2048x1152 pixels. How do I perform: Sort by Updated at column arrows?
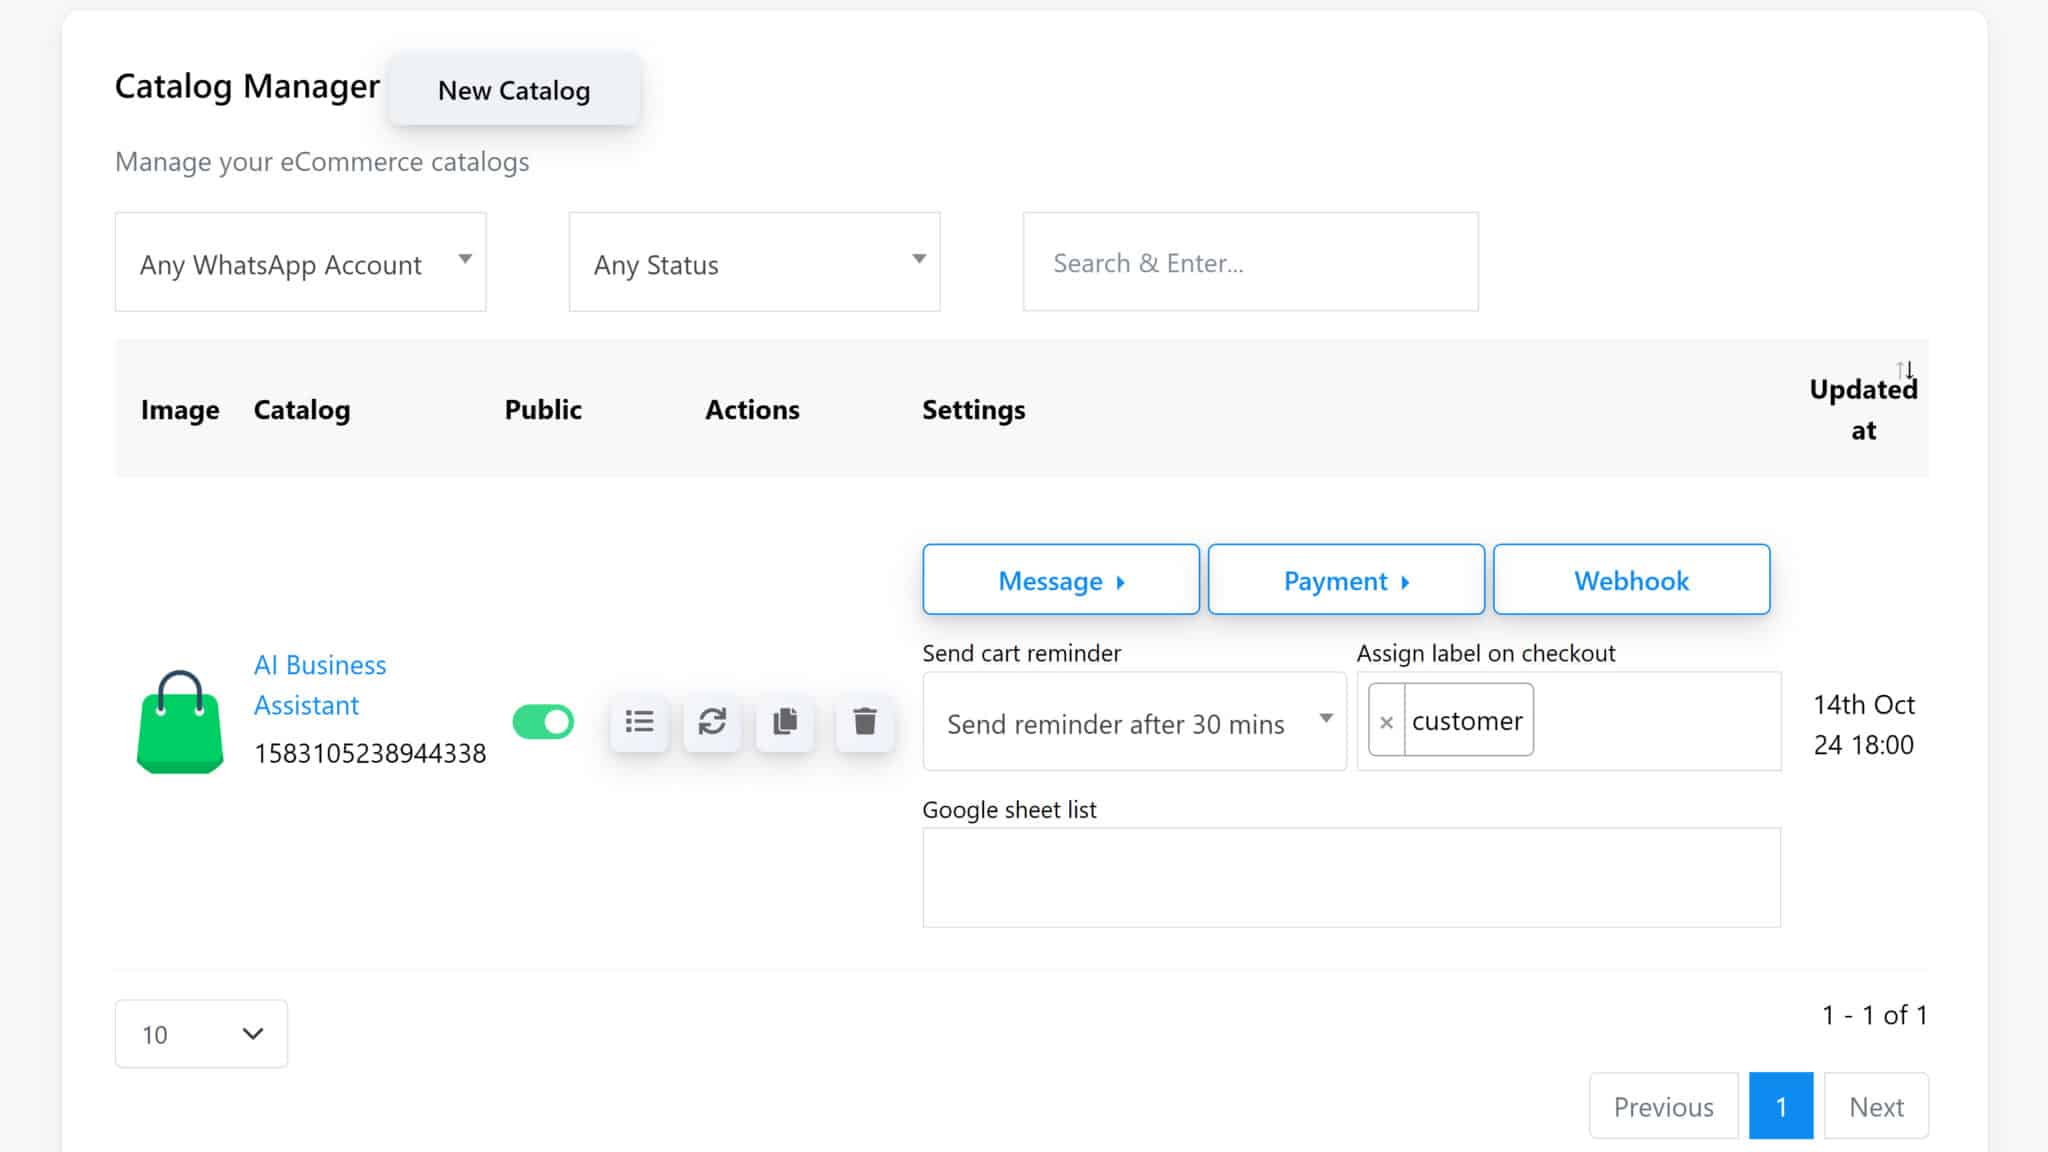point(1904,371)
